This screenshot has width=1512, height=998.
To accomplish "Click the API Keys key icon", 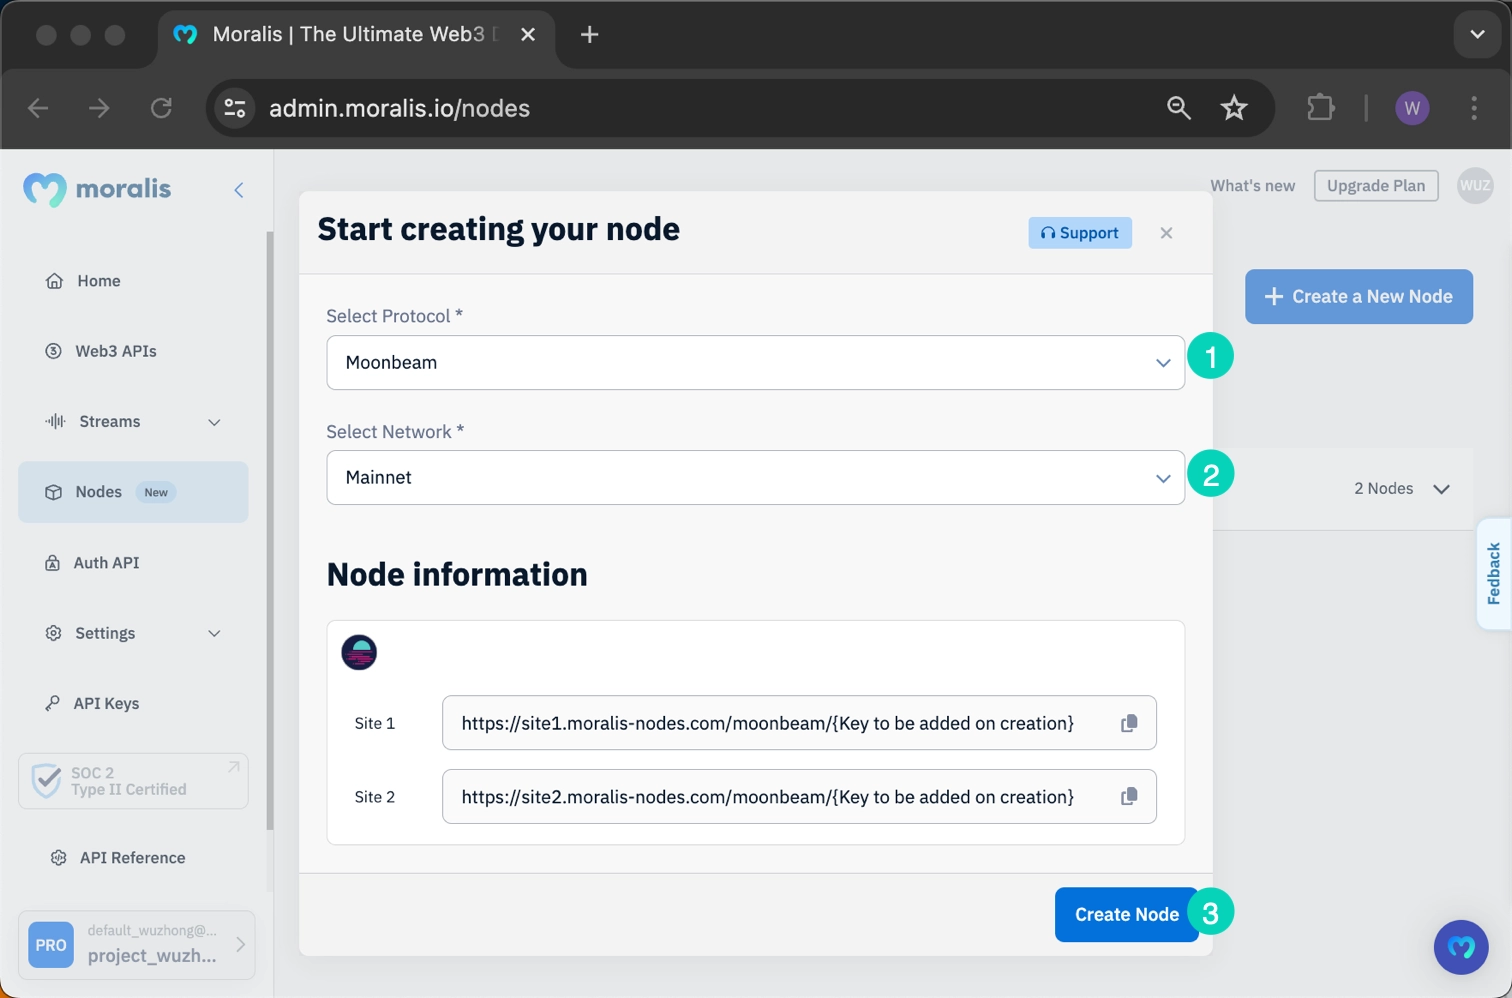I will click(x=52, y=703).
